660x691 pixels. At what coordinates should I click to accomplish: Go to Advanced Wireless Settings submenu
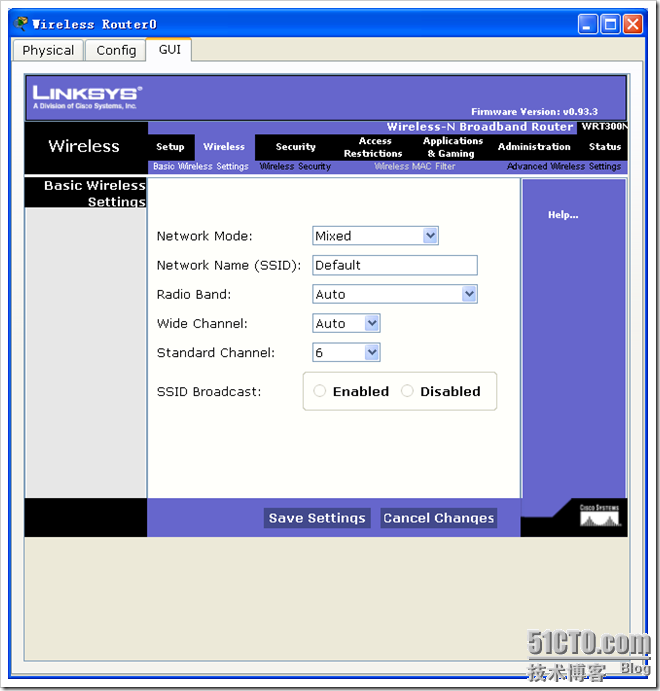click(564, 166)
